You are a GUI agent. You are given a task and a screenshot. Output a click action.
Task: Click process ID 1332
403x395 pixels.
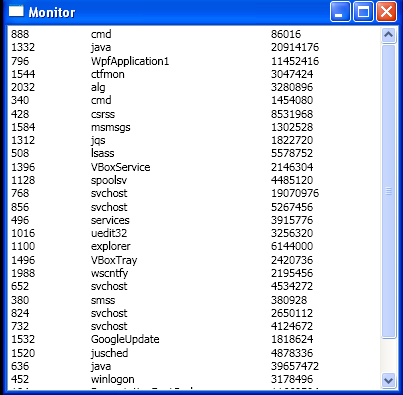click(23, 47)
